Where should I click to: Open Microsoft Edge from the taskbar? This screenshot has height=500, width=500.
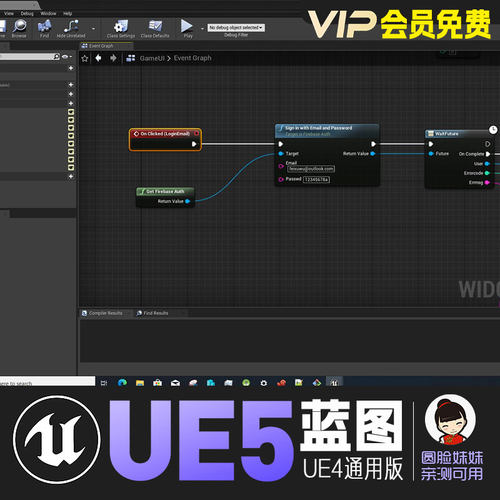[122, 383]
